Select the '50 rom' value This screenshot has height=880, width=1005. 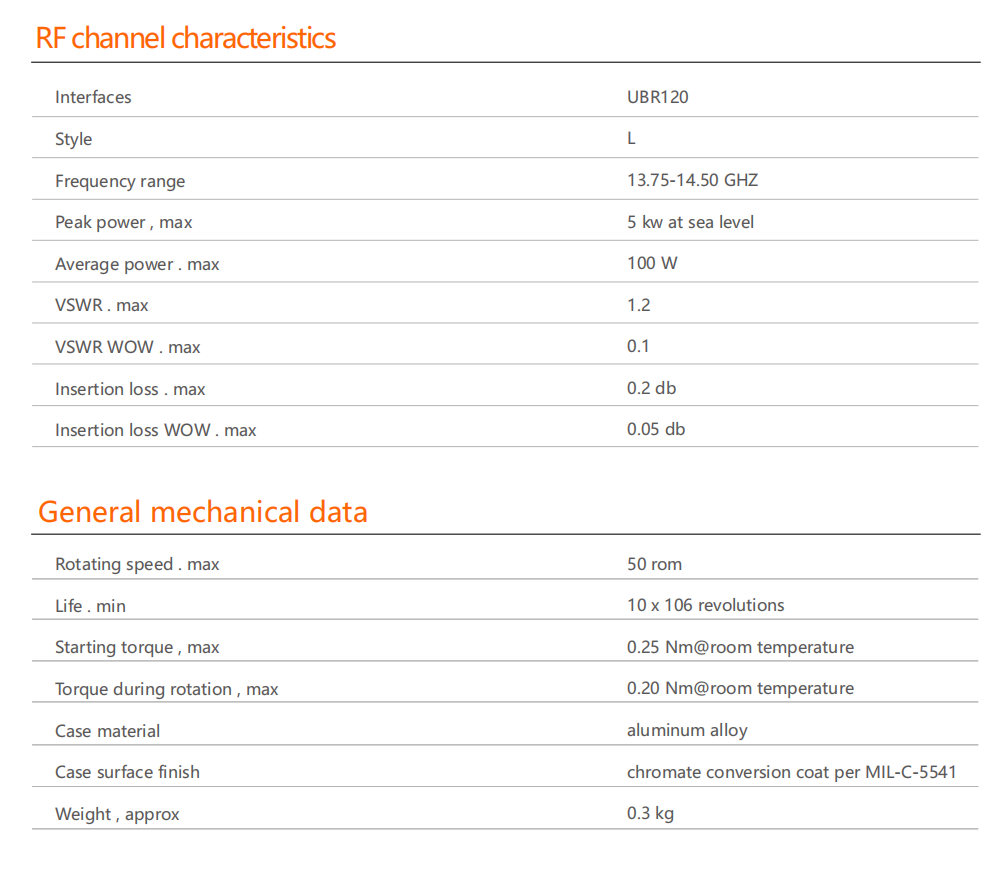(654, 564)
